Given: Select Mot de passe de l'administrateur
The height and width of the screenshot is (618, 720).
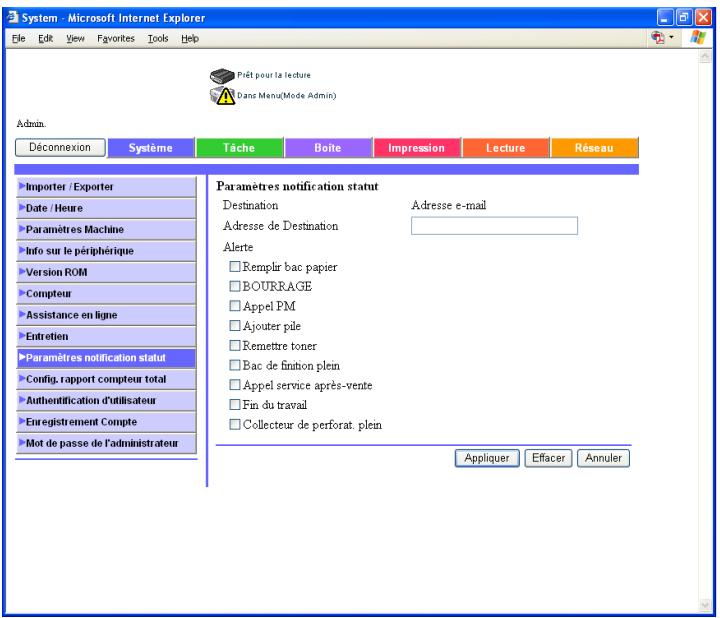Looking at the screenshot, I should click(x=106, y=444).
